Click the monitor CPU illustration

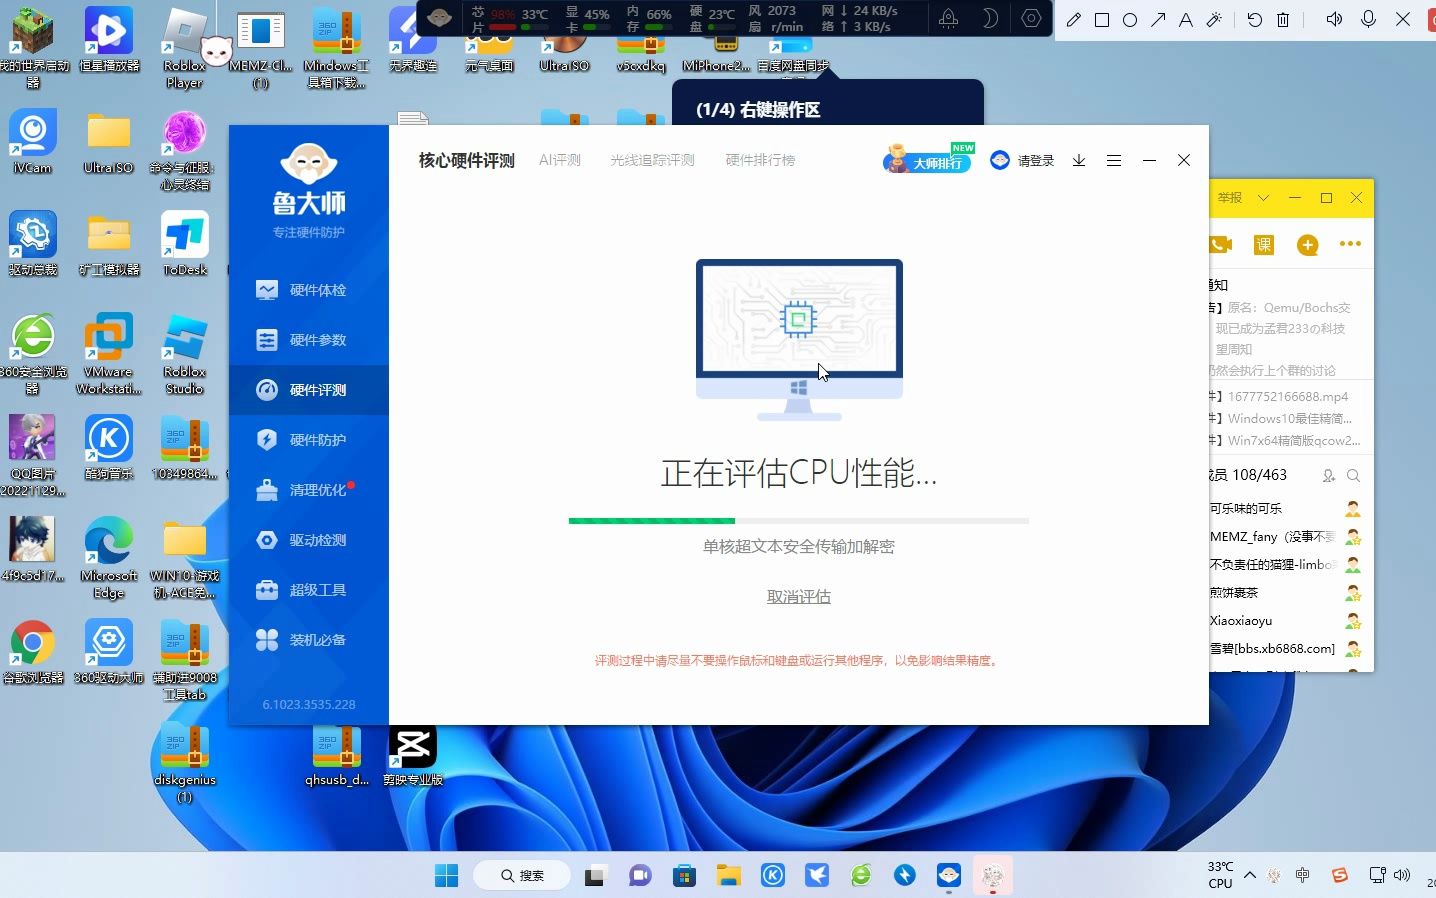(799, 340)
